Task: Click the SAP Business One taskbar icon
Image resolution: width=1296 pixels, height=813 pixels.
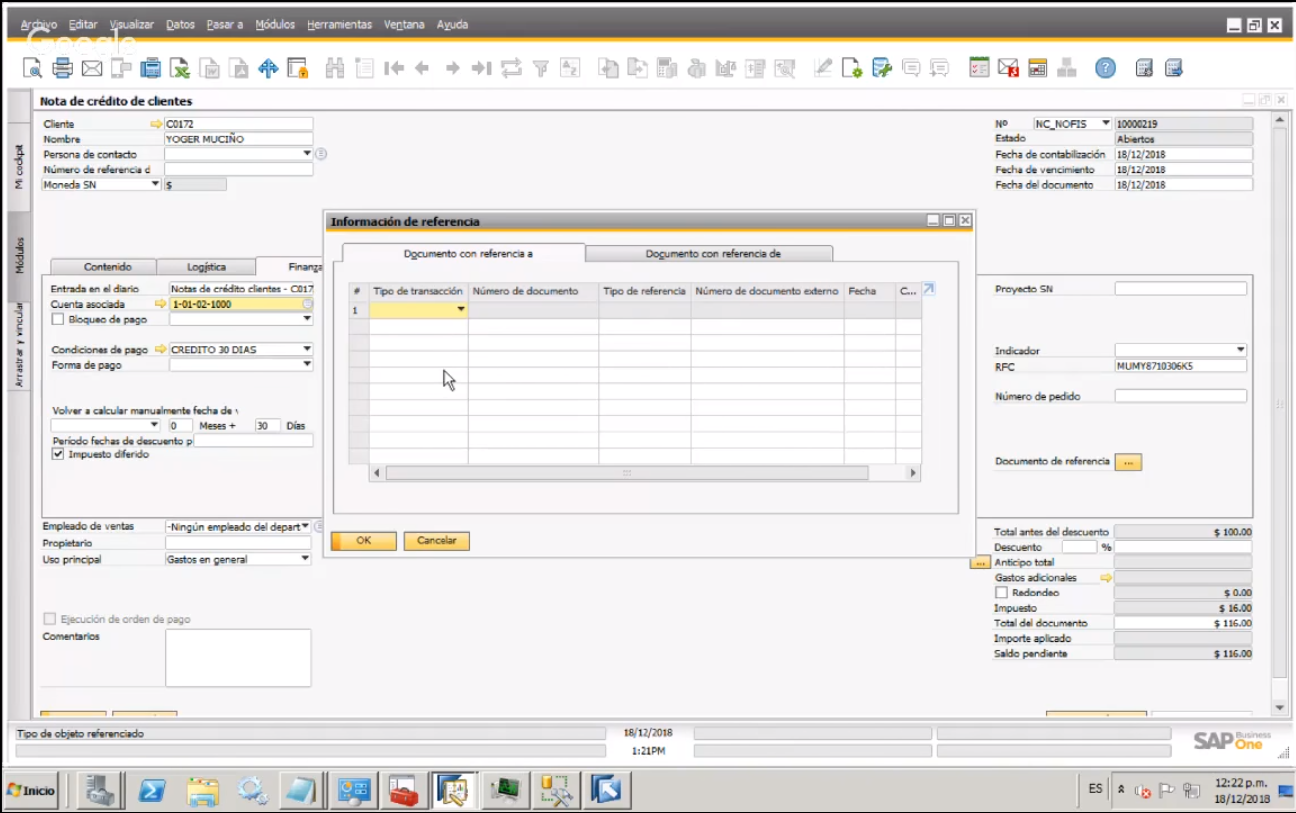Action: coord(455,790)
